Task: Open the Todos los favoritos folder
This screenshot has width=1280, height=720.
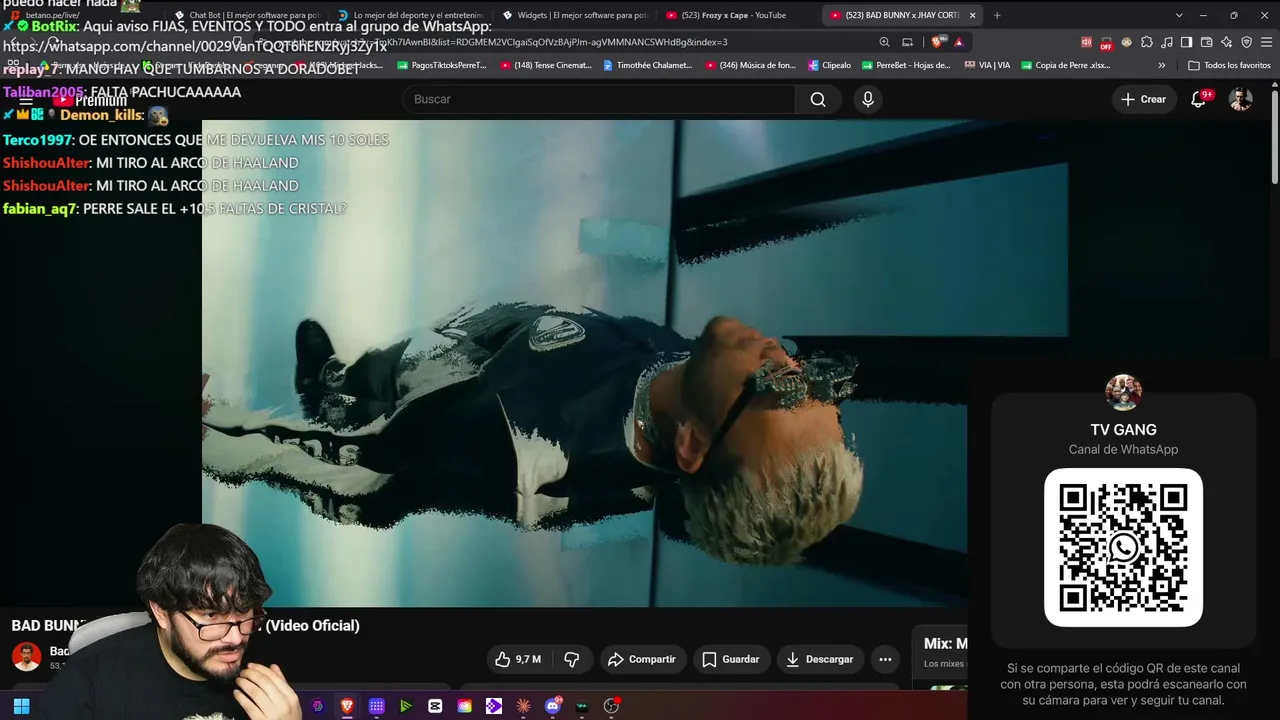Action: pyautogui.click(x=1229, y=65)
